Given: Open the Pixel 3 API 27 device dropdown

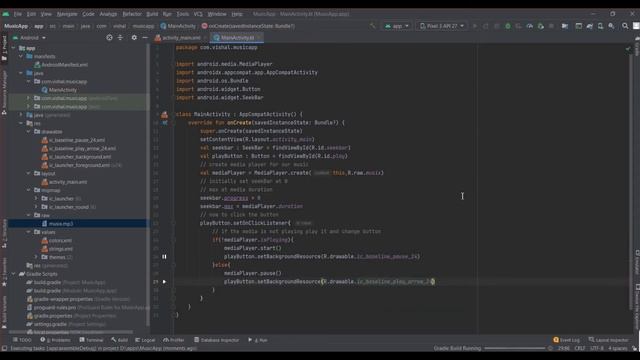Looking at the screenshot, I should point(442,26).
